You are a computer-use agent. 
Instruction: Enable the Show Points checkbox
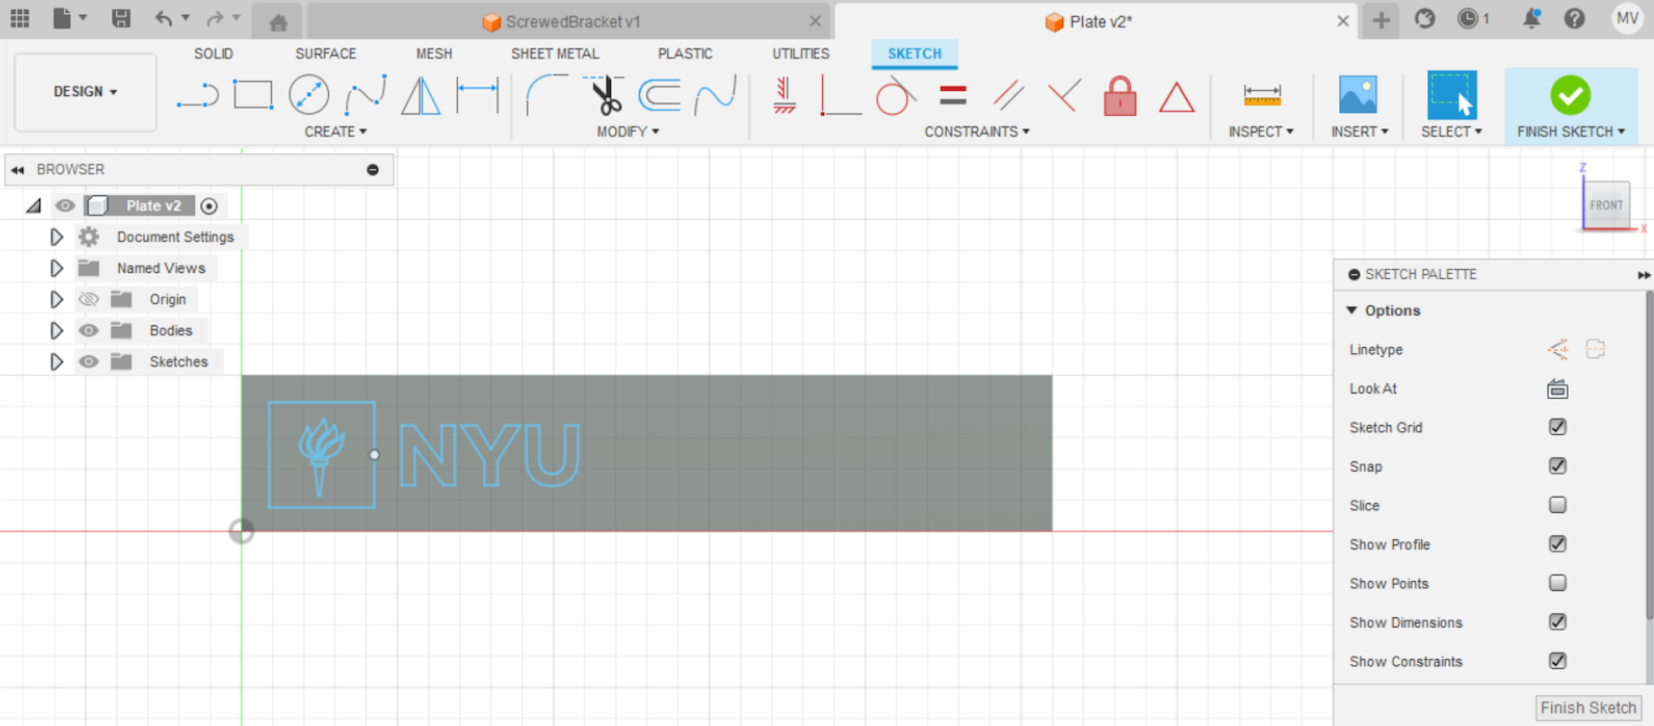pyautogui.click(x=1557, y=583)
